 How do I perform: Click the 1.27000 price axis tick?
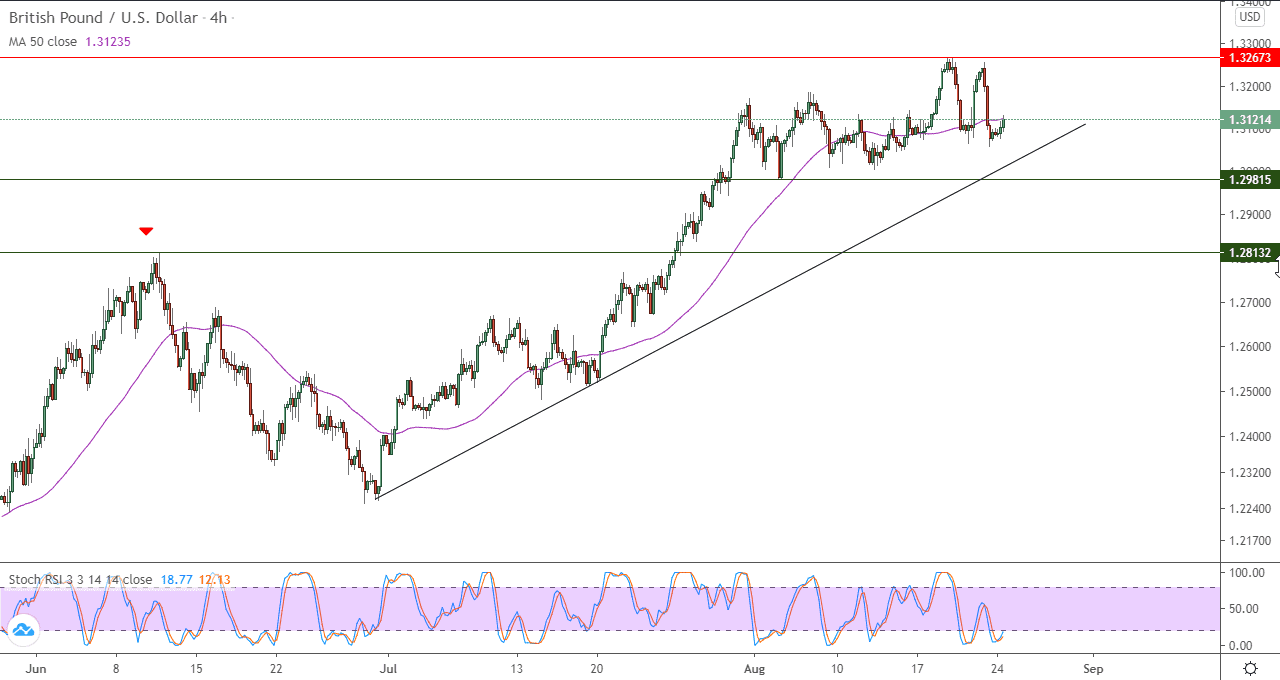pyautogui.click(x=1250, y=302)
